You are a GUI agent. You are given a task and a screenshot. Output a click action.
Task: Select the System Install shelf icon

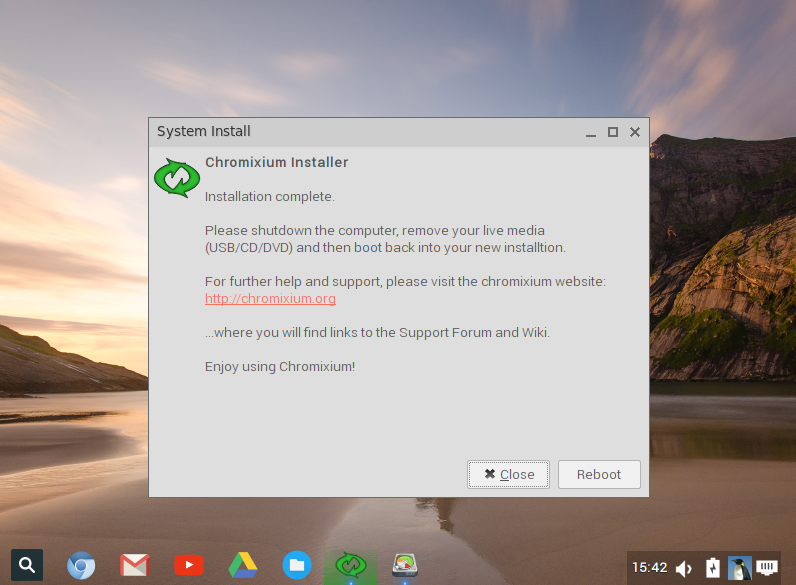tap(351, 565)
